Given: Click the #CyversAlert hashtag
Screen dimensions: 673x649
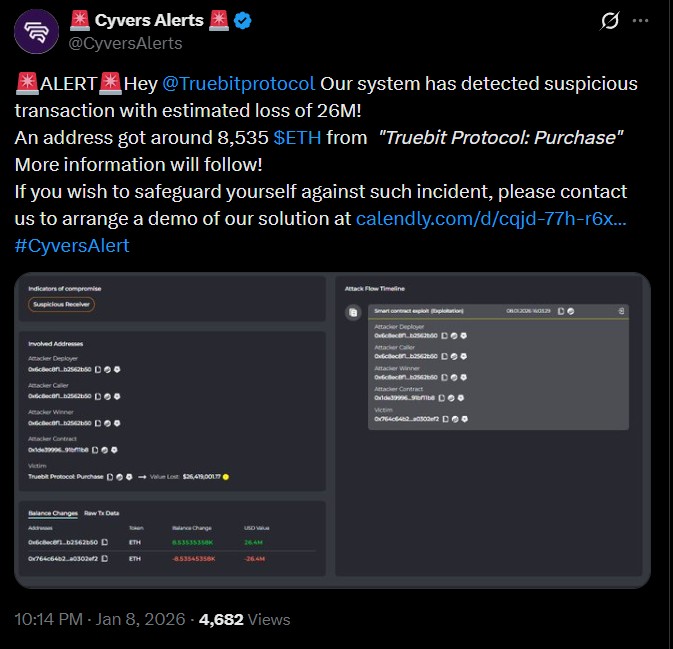Looking at the screenshot, I should pos(72,245).
